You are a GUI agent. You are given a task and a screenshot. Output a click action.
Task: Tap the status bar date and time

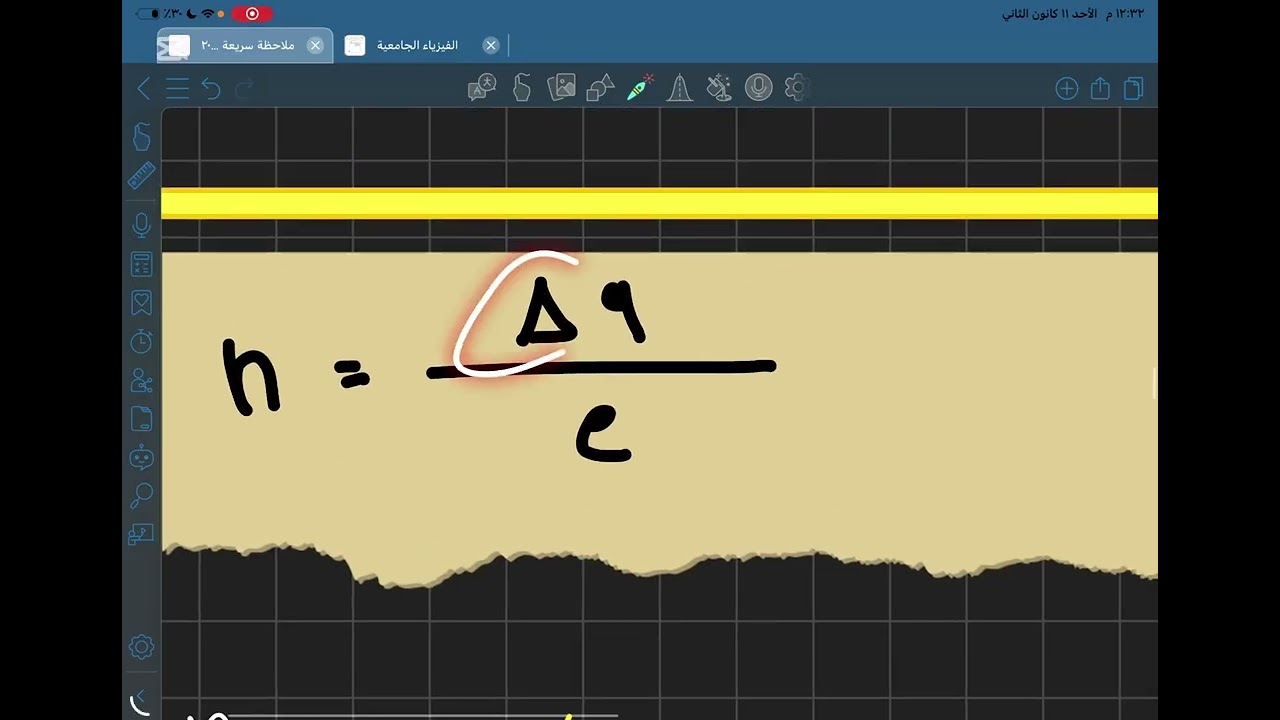click(x=1072, y=14)
